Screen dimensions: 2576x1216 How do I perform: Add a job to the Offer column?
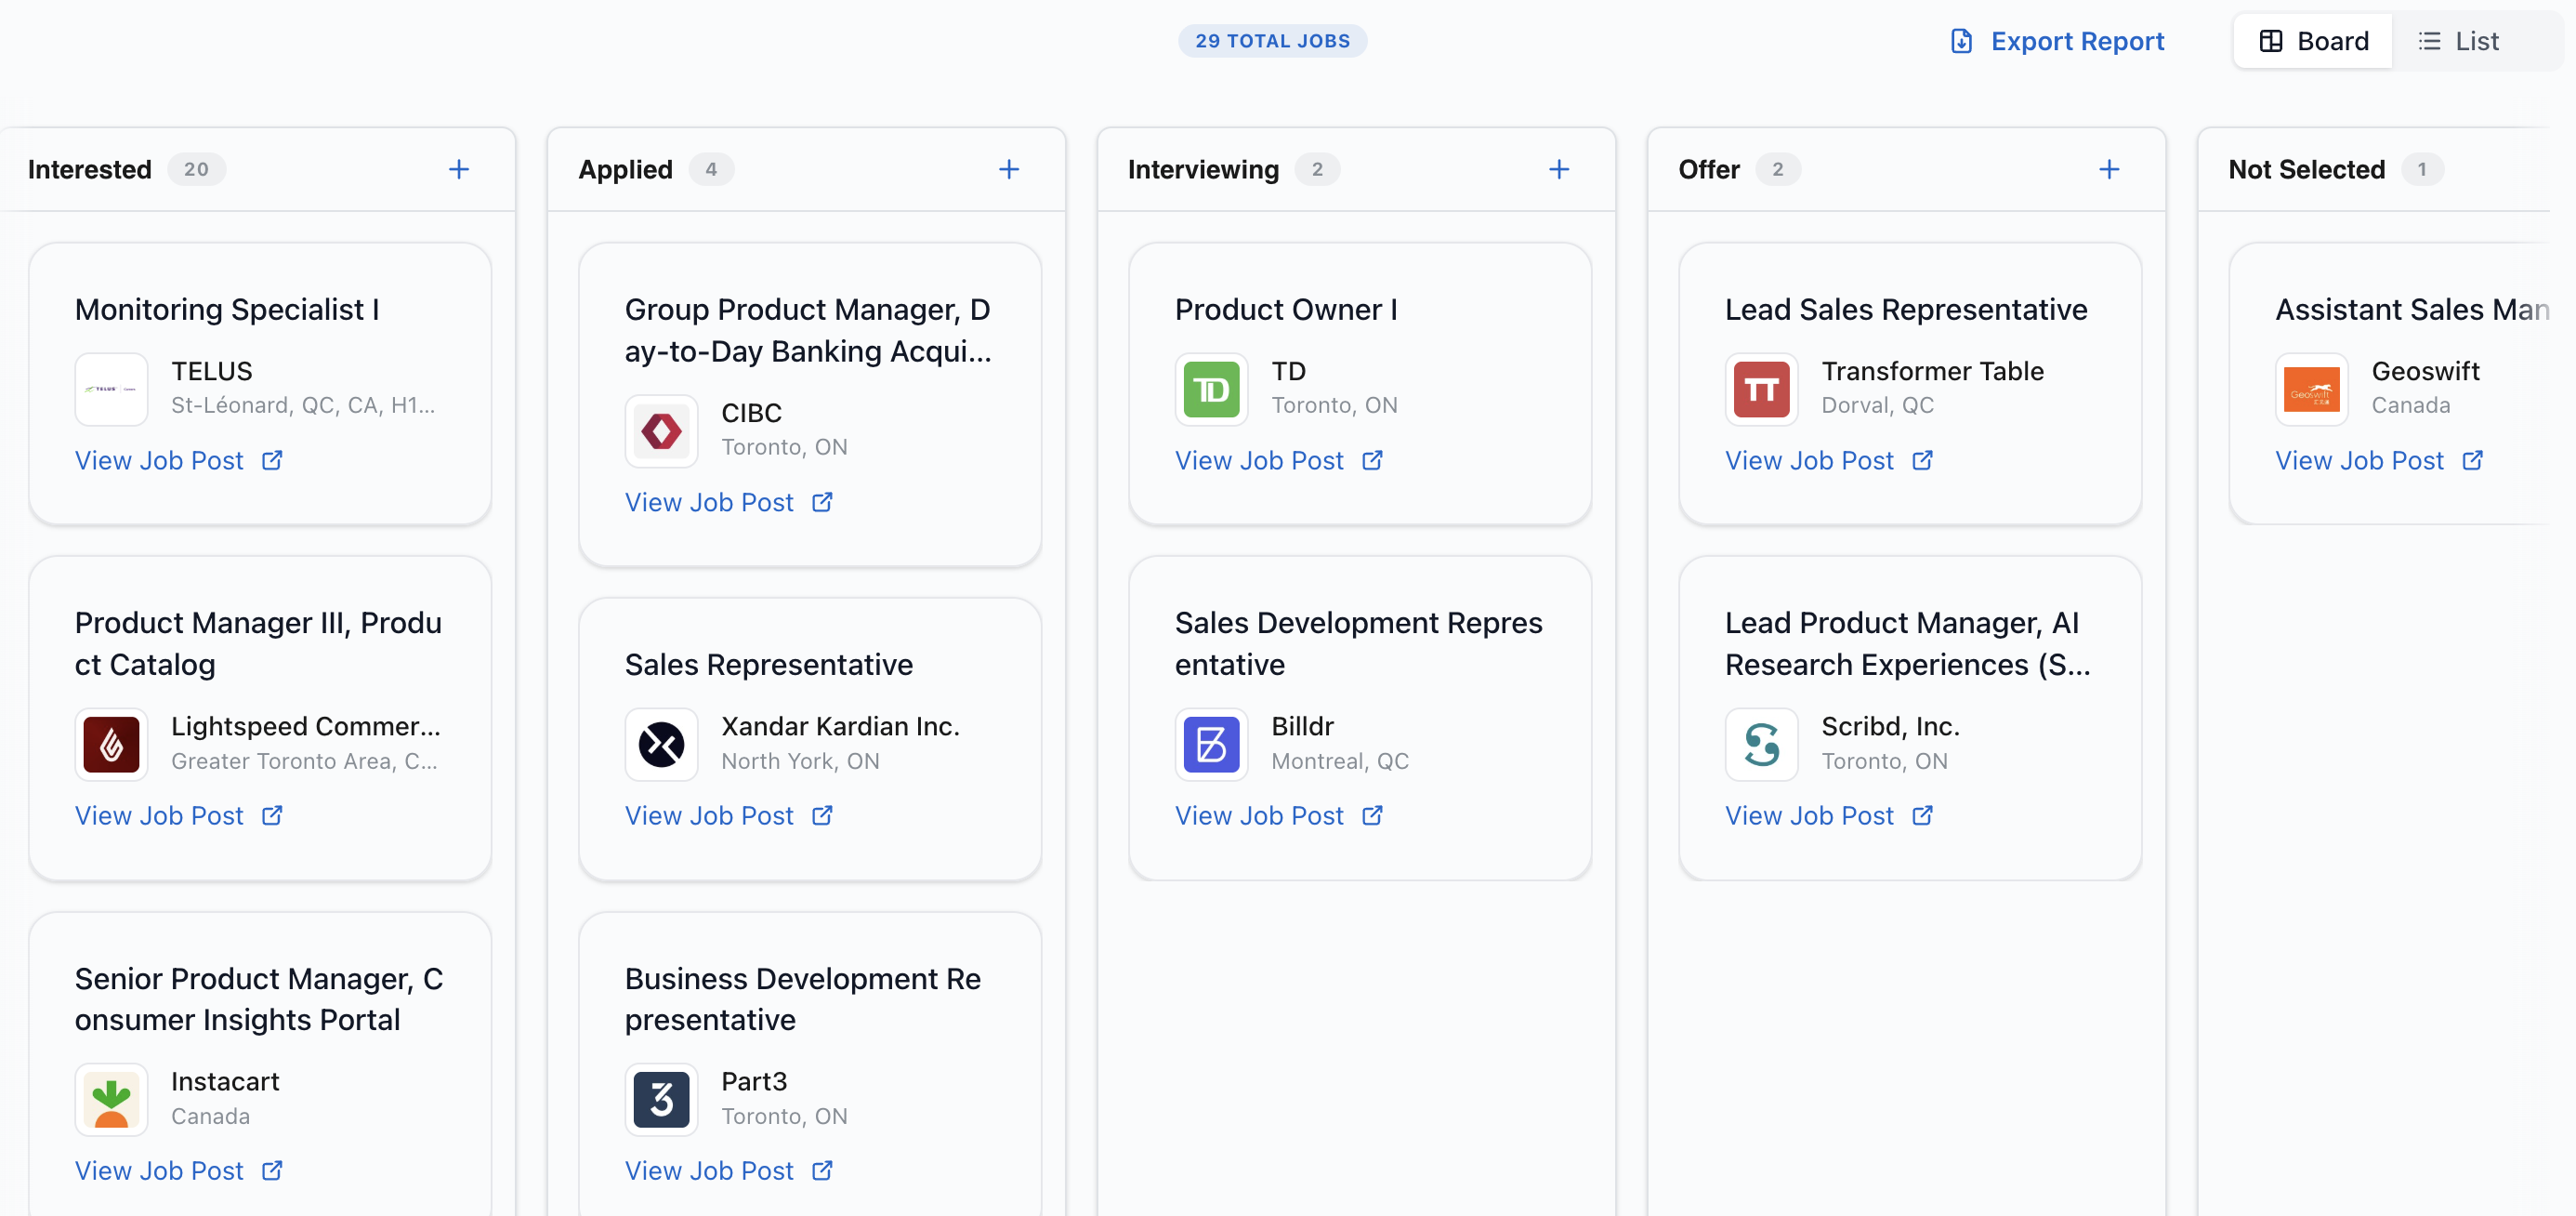pos(2109,168)
